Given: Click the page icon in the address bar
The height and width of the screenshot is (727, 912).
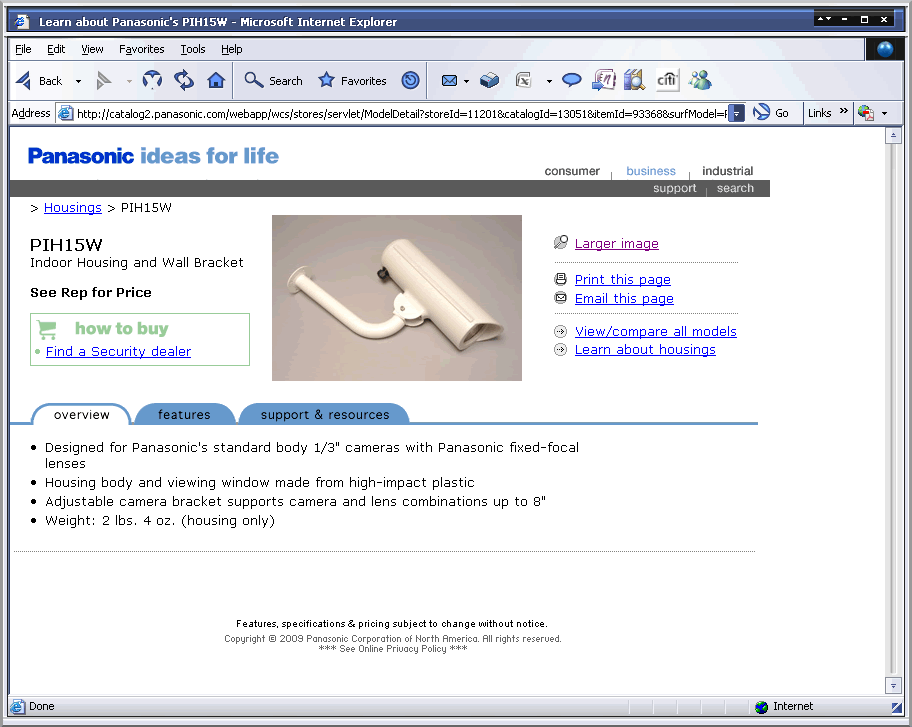Looking at the screenshot, I should [x=66, y=113].
